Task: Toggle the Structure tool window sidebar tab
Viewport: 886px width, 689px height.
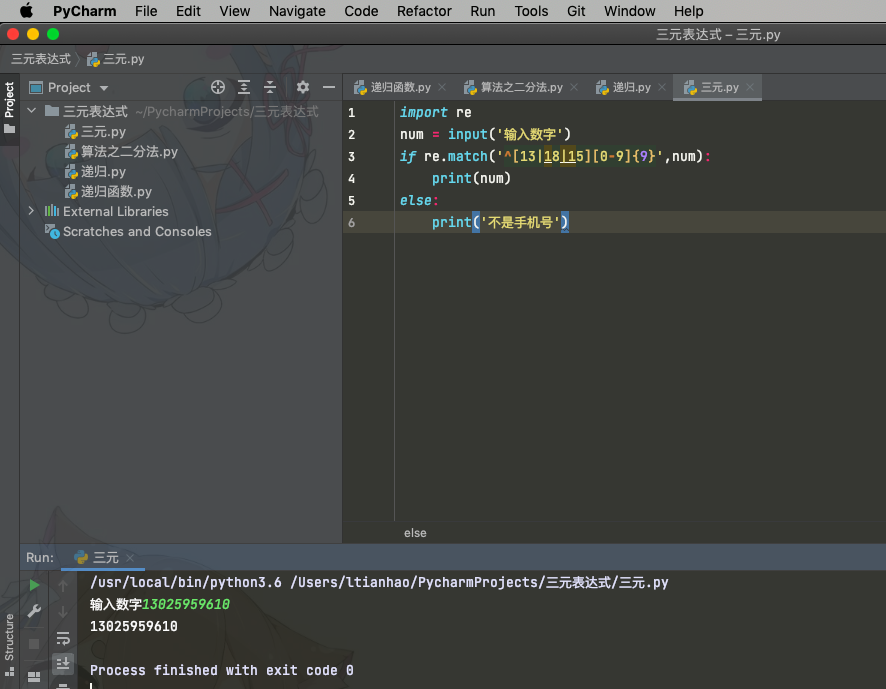Action: click(x=10, y=644)
